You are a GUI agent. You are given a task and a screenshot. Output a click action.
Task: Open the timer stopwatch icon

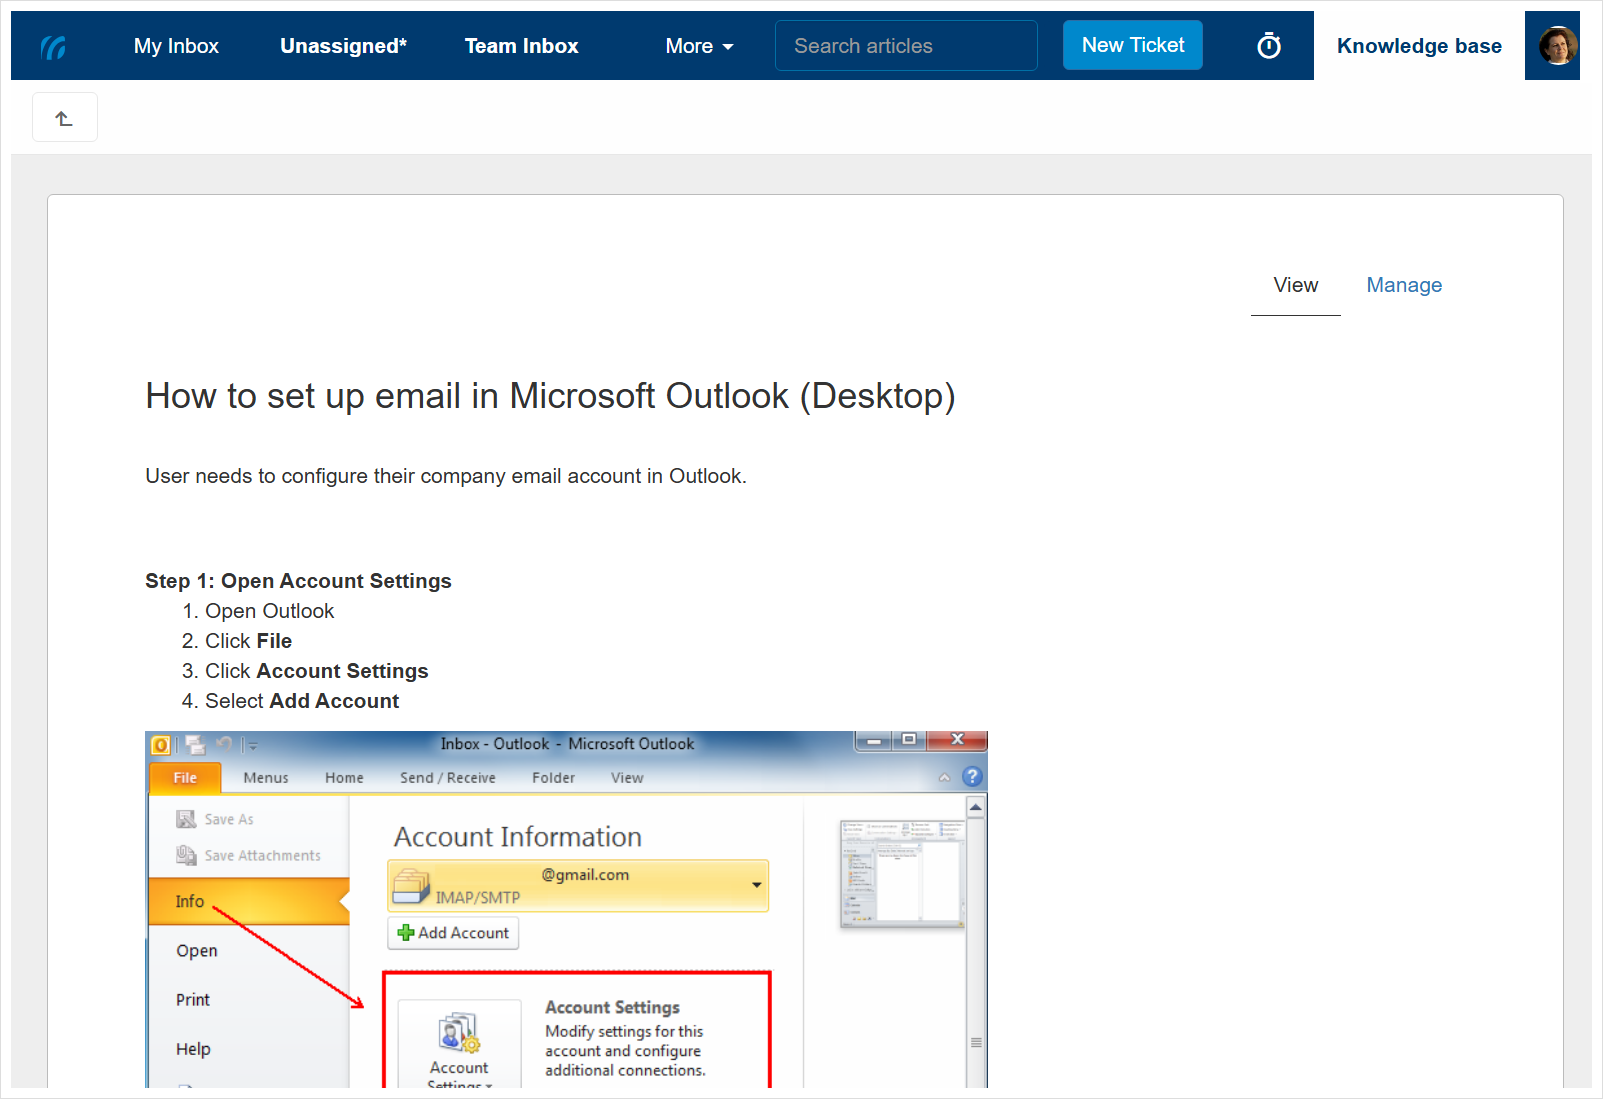pyautogui.click(x=1268, y=46)
